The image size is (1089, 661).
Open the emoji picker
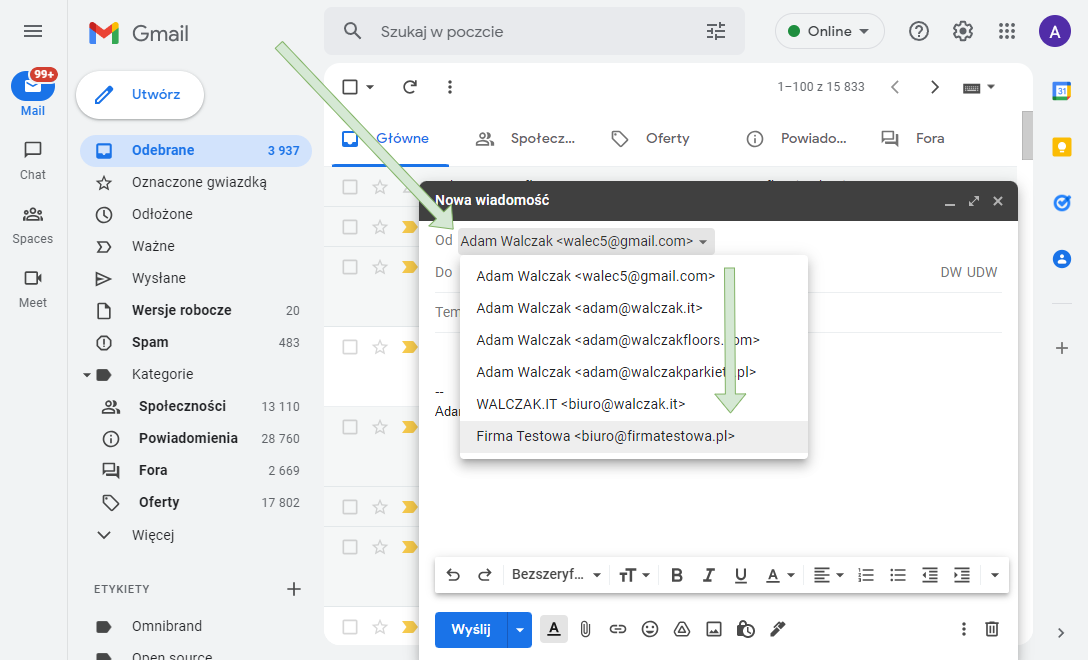coord(650,629)
